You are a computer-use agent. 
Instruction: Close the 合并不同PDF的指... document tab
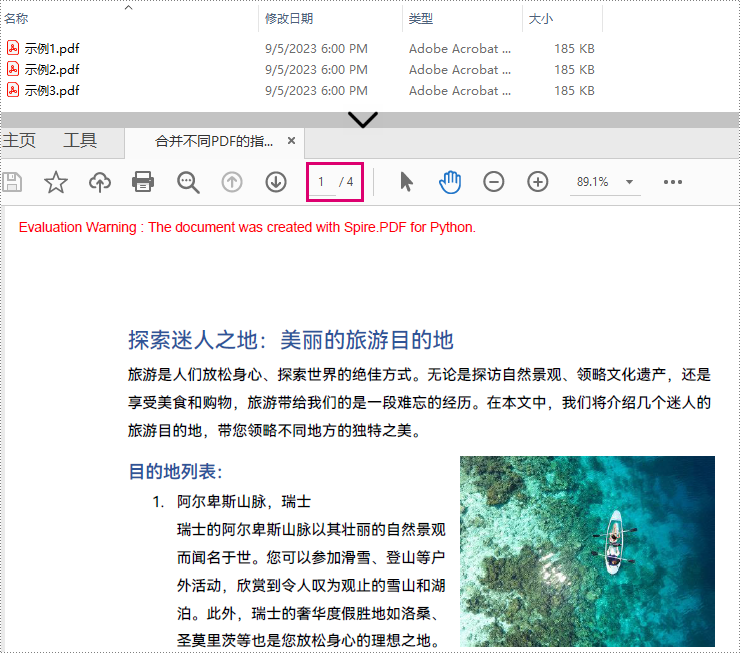(x=292, y=141)
